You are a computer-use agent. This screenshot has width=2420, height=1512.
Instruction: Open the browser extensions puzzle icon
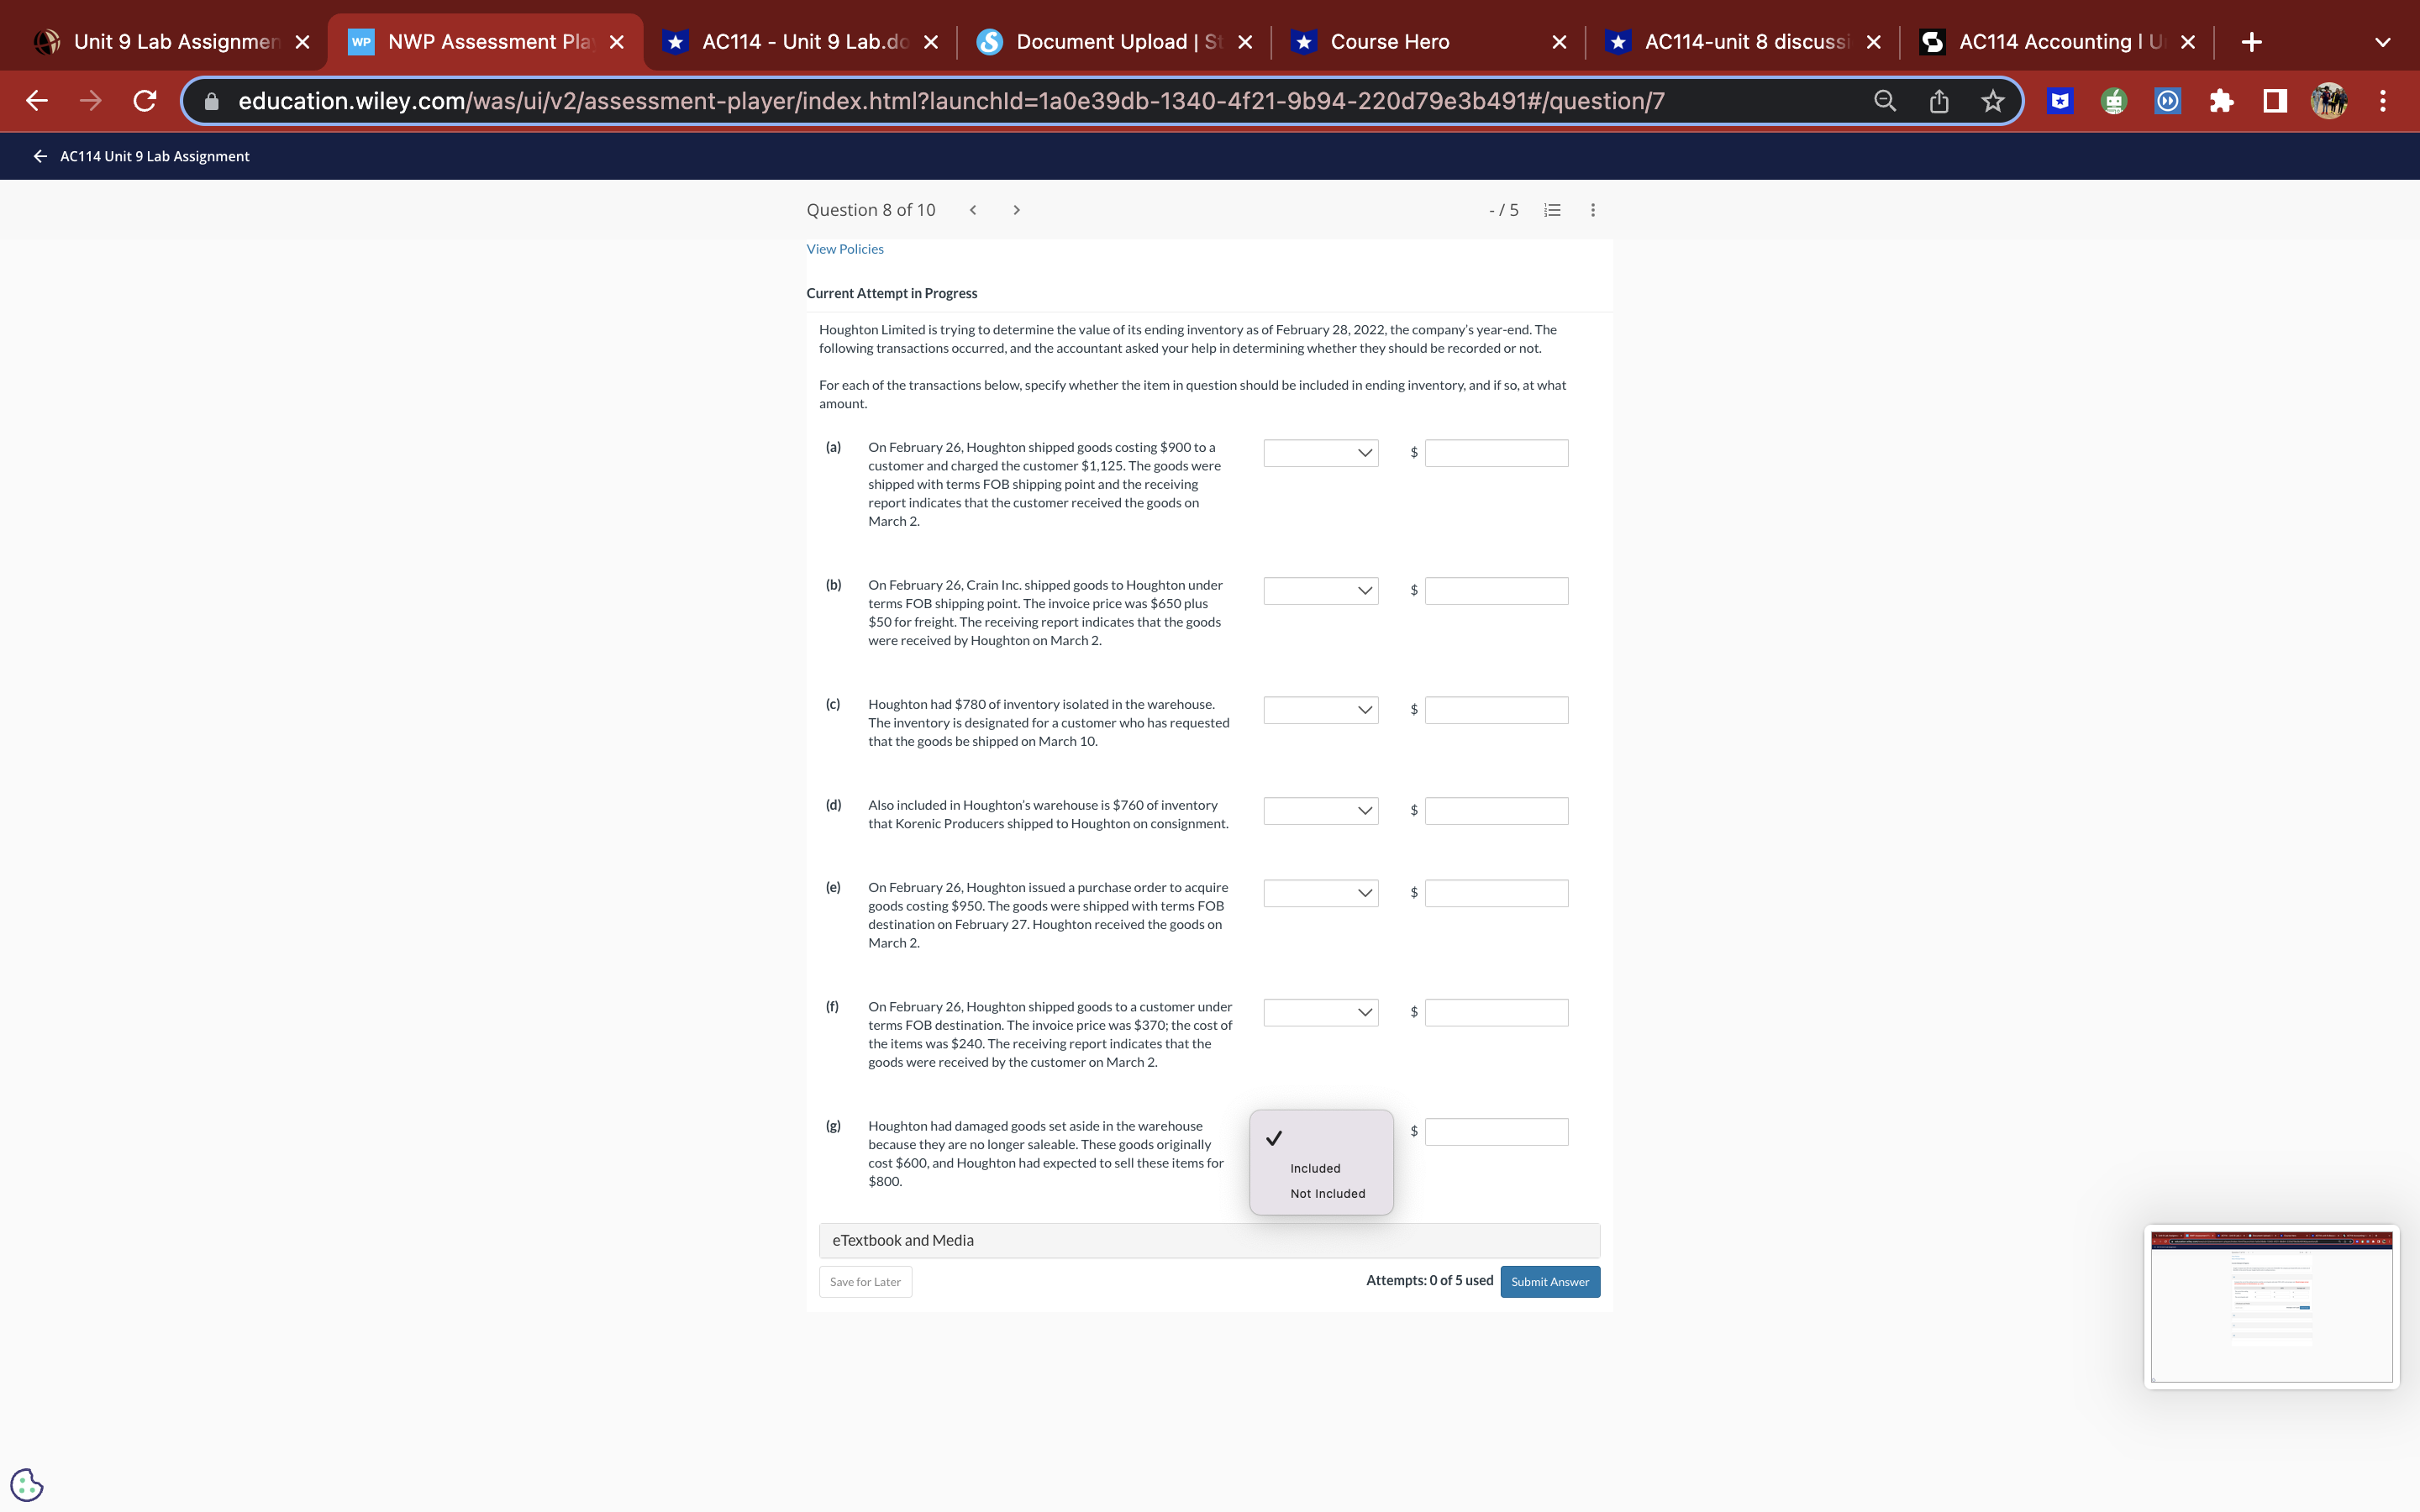pos(2221,101)
